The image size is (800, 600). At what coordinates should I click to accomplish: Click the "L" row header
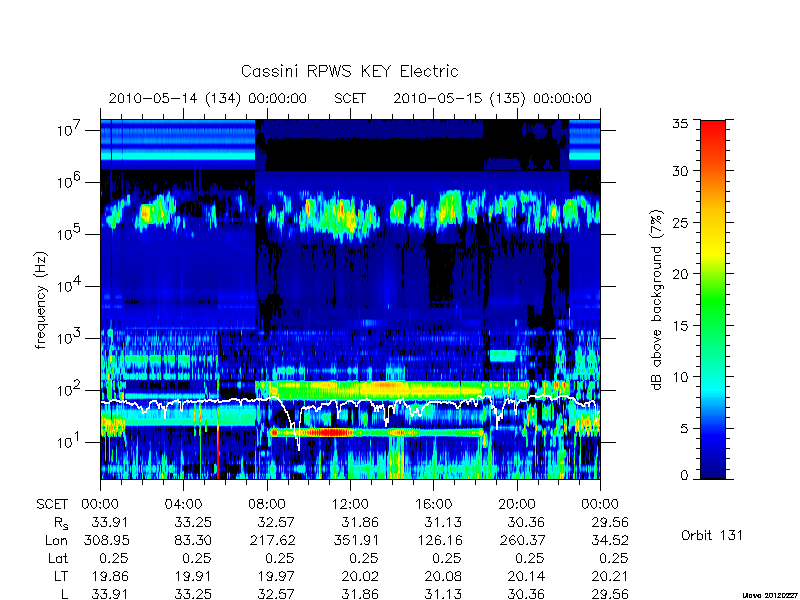pyautogui.click(x=64, y=594)
